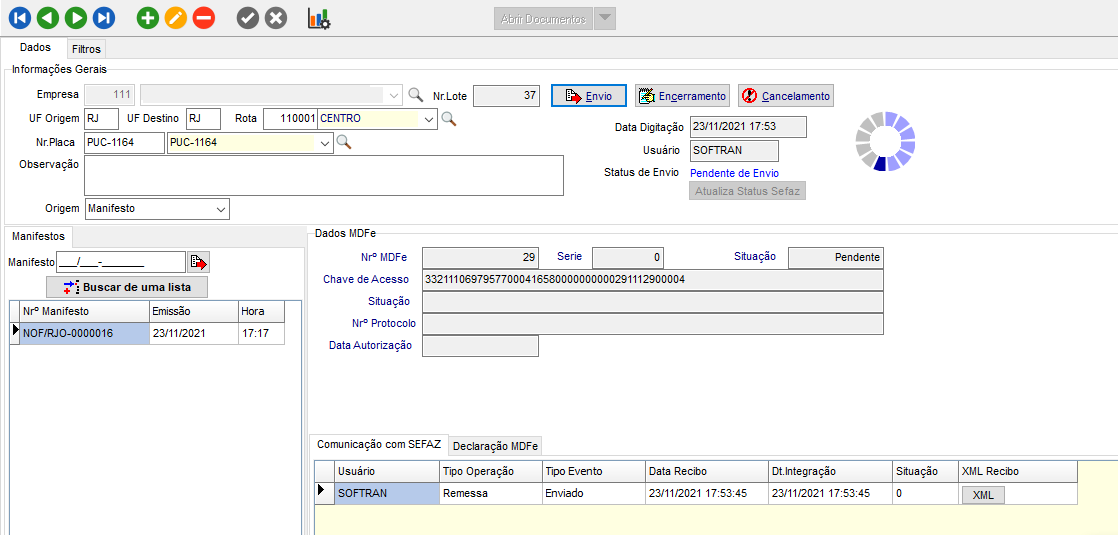1118x535 pixels.
Task: Go to previous record arrow
Action: pyautogui.click(x=48, y=17)
